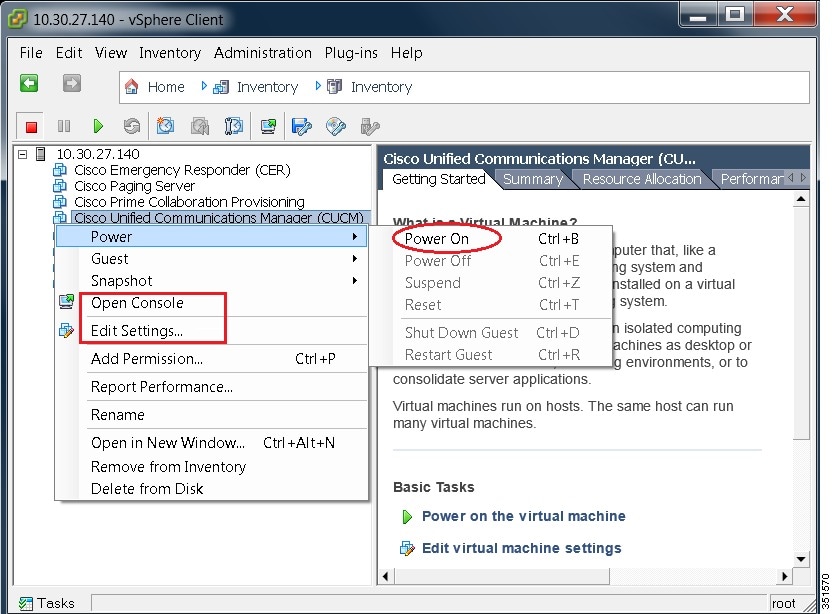Open the Snapshot Manager toolbar icon

[x=233, y=126]
